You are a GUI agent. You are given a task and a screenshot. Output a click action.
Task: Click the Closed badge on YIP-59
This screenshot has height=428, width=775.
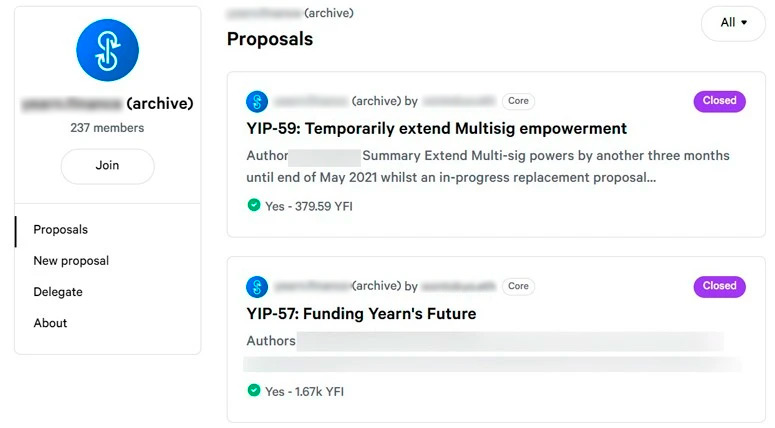[719, 101]
